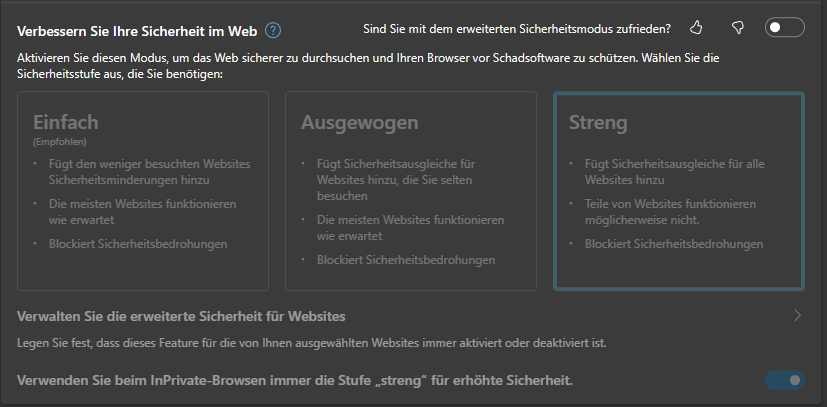Select the Streng security level card
Screen dimensions: 827x407
click(x=679, y=191)
